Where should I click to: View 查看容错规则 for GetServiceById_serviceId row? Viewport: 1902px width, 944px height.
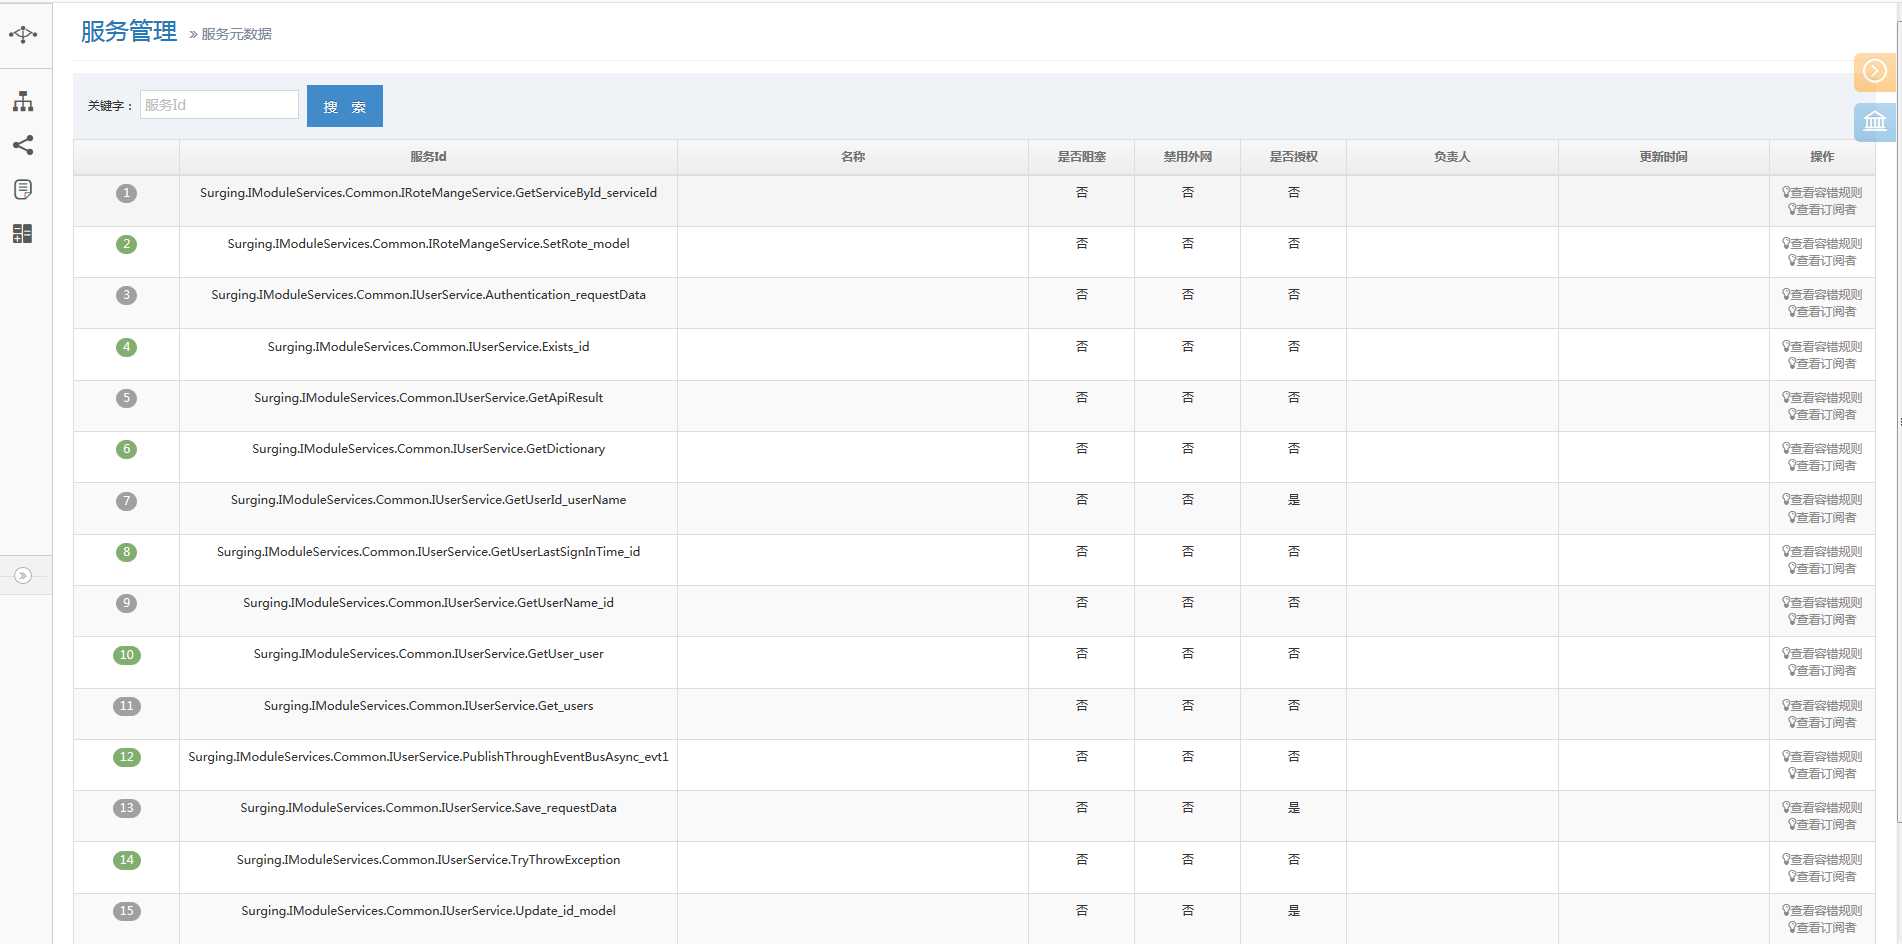(1822, 192)
